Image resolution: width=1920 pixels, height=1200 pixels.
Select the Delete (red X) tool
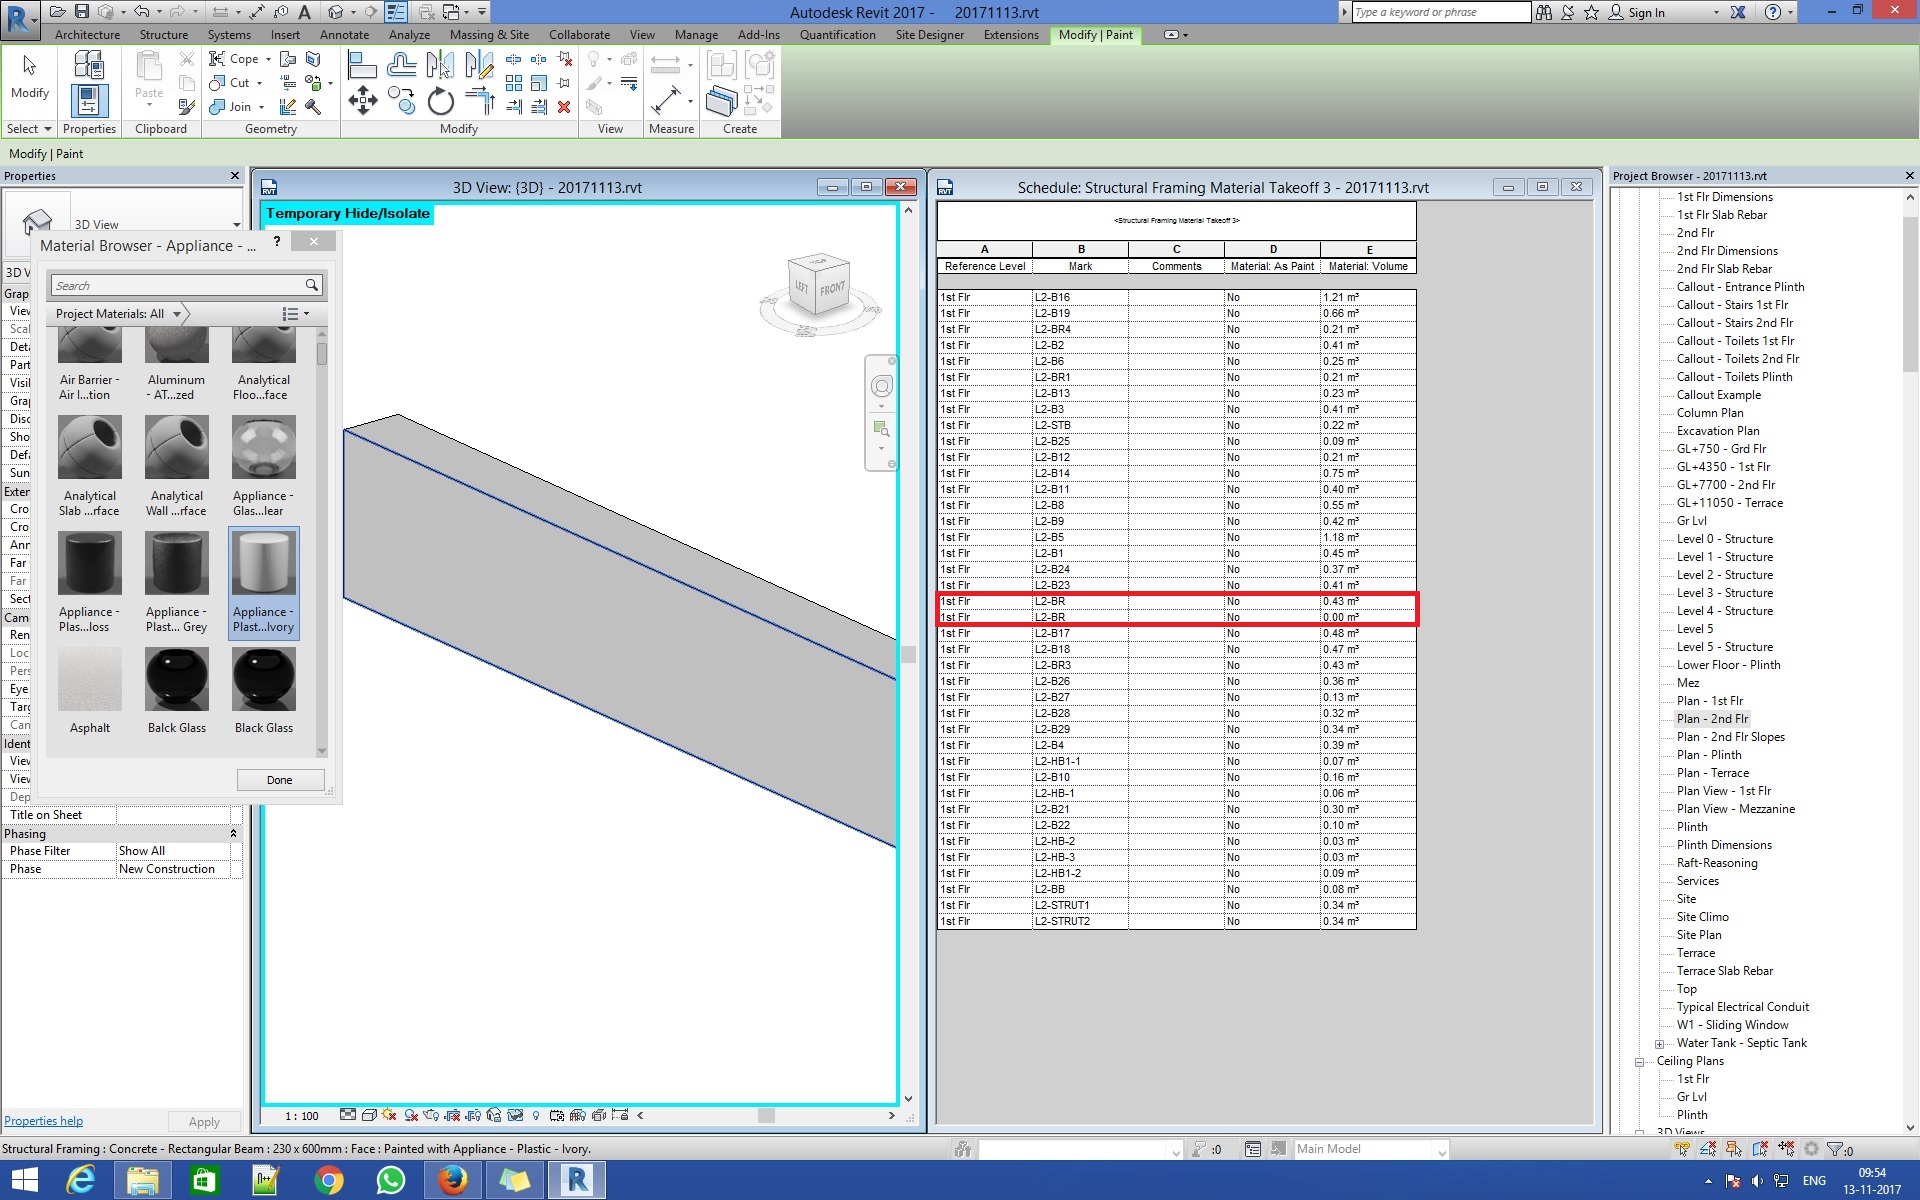[x=565, y=107]
